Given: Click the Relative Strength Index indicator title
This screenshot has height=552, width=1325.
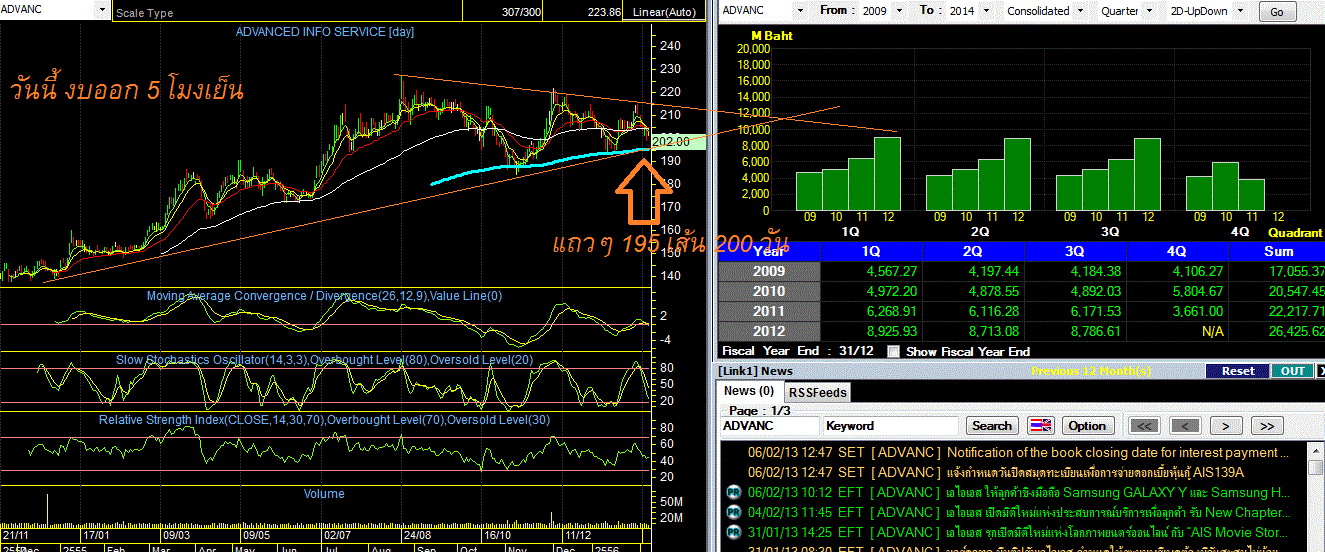Looking at the screenshot, I should [x=324, y=420].
